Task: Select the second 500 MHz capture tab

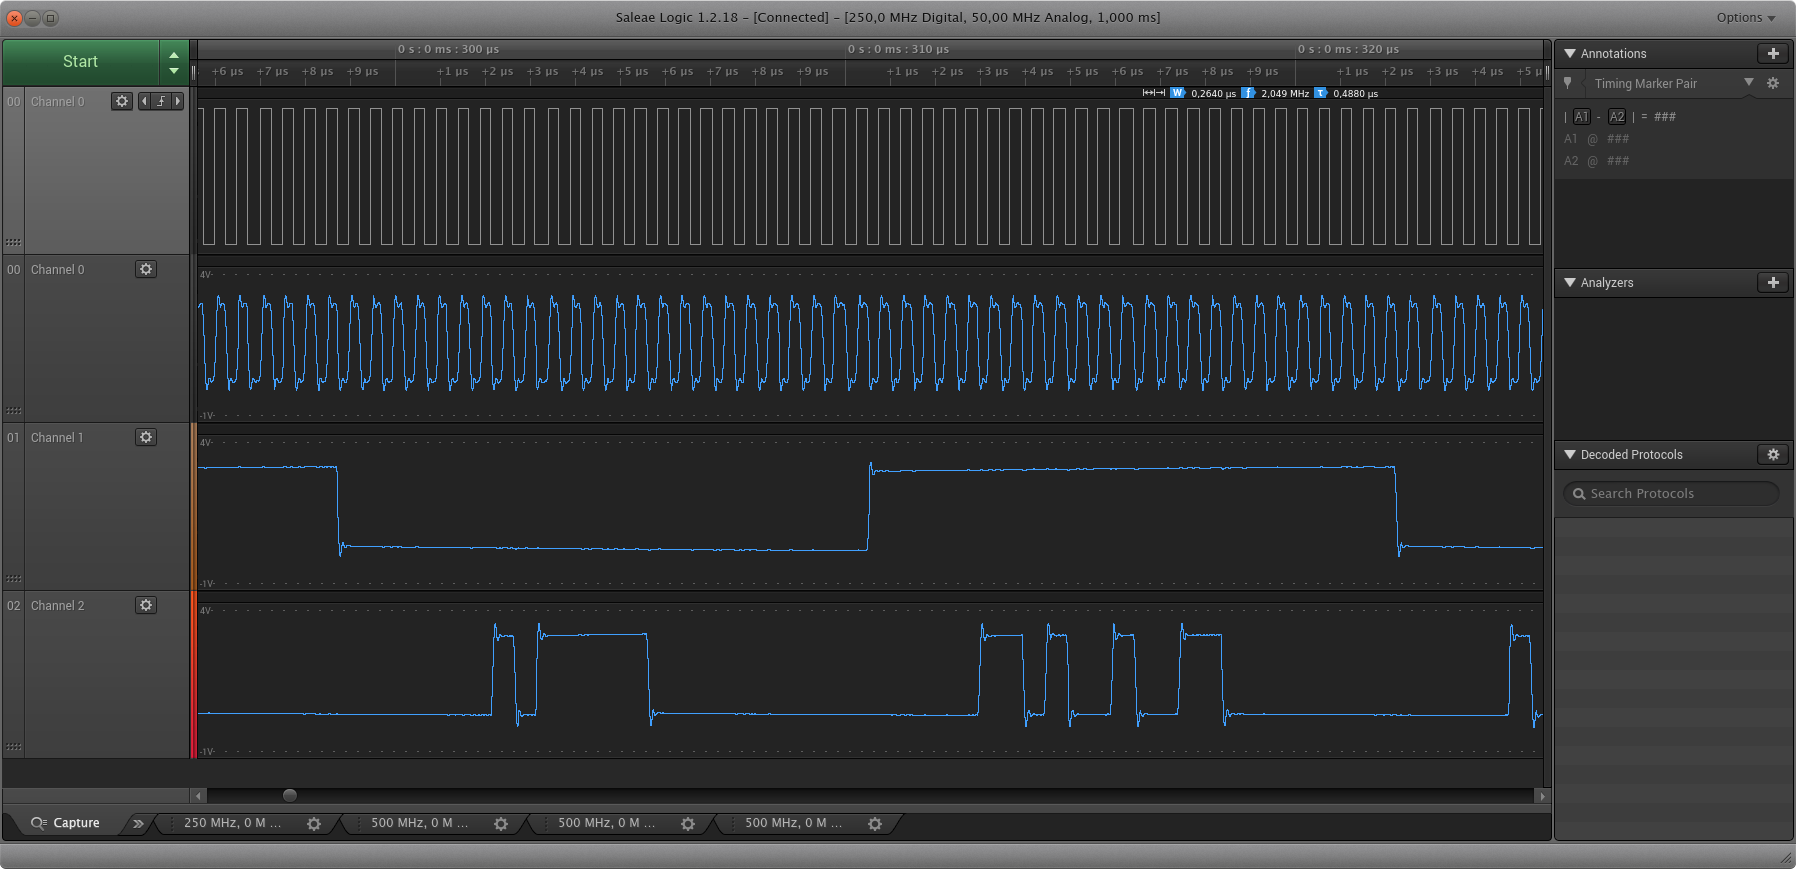Action: tap(606, 823)
